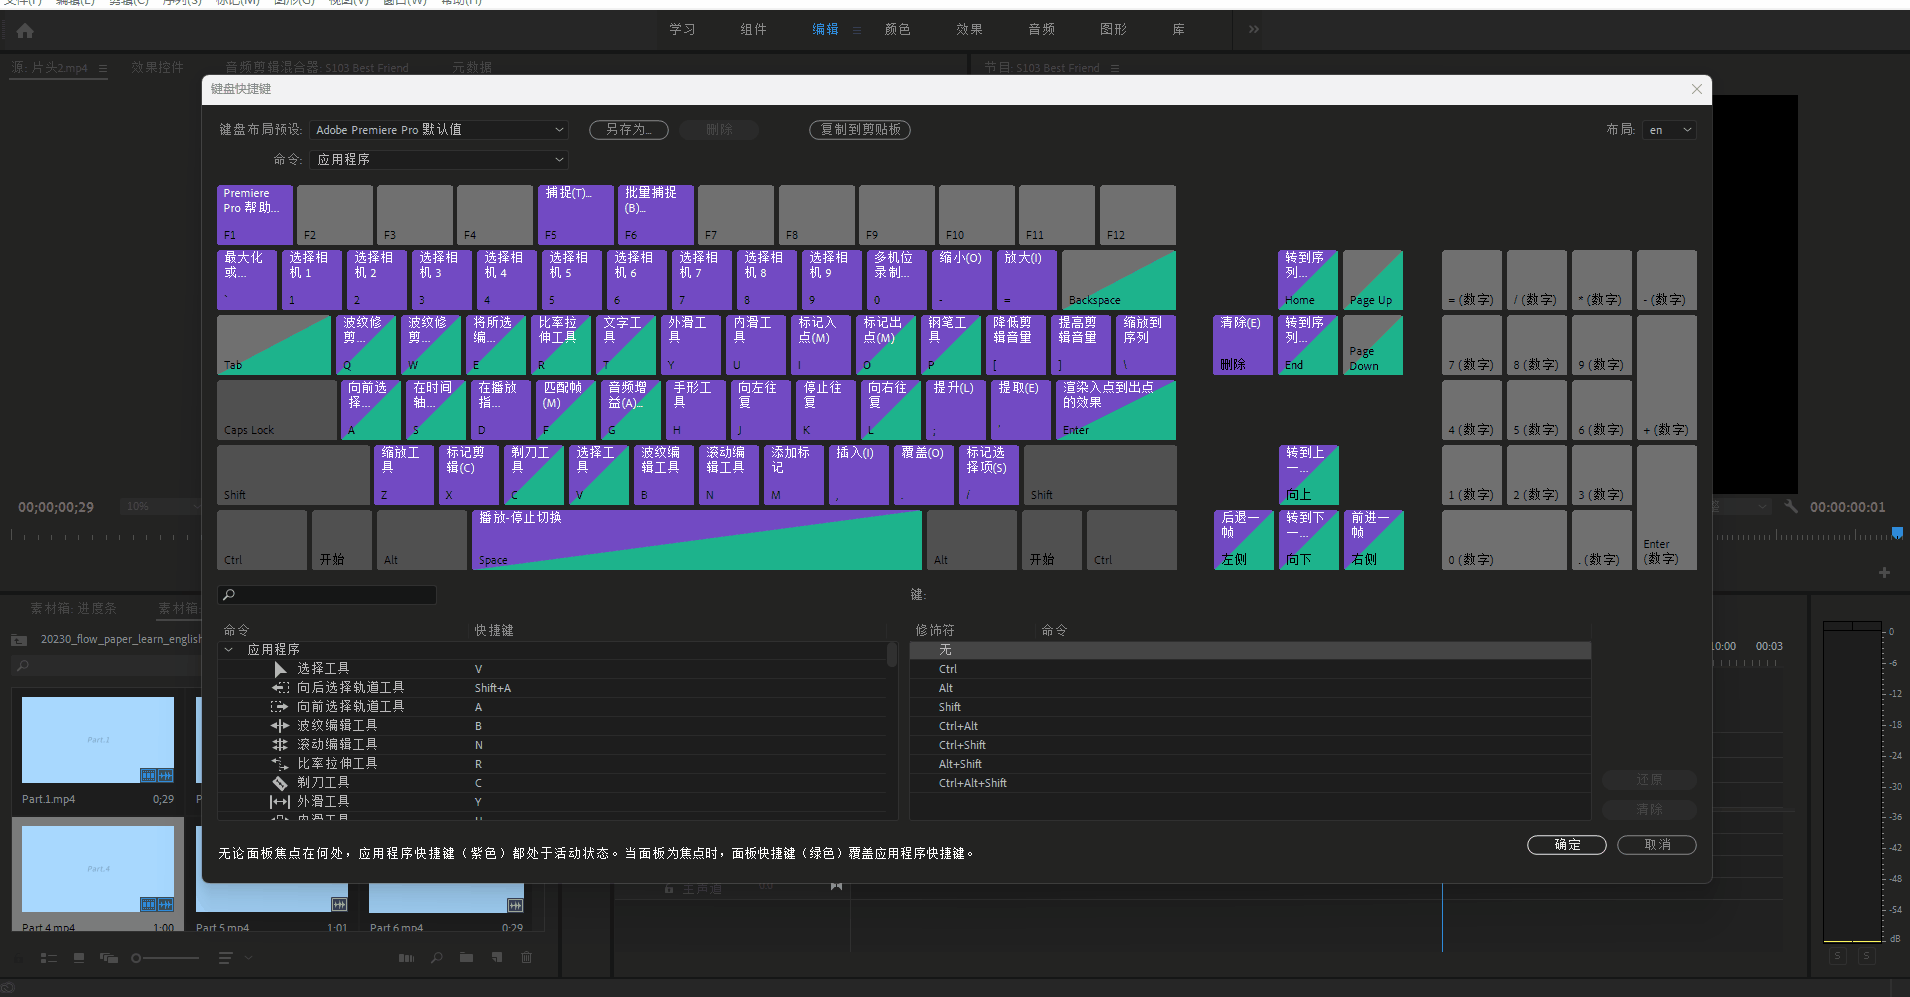Click the 另存为 button
This screenshot has width=1910, height=997.
[x=629, y=130]
